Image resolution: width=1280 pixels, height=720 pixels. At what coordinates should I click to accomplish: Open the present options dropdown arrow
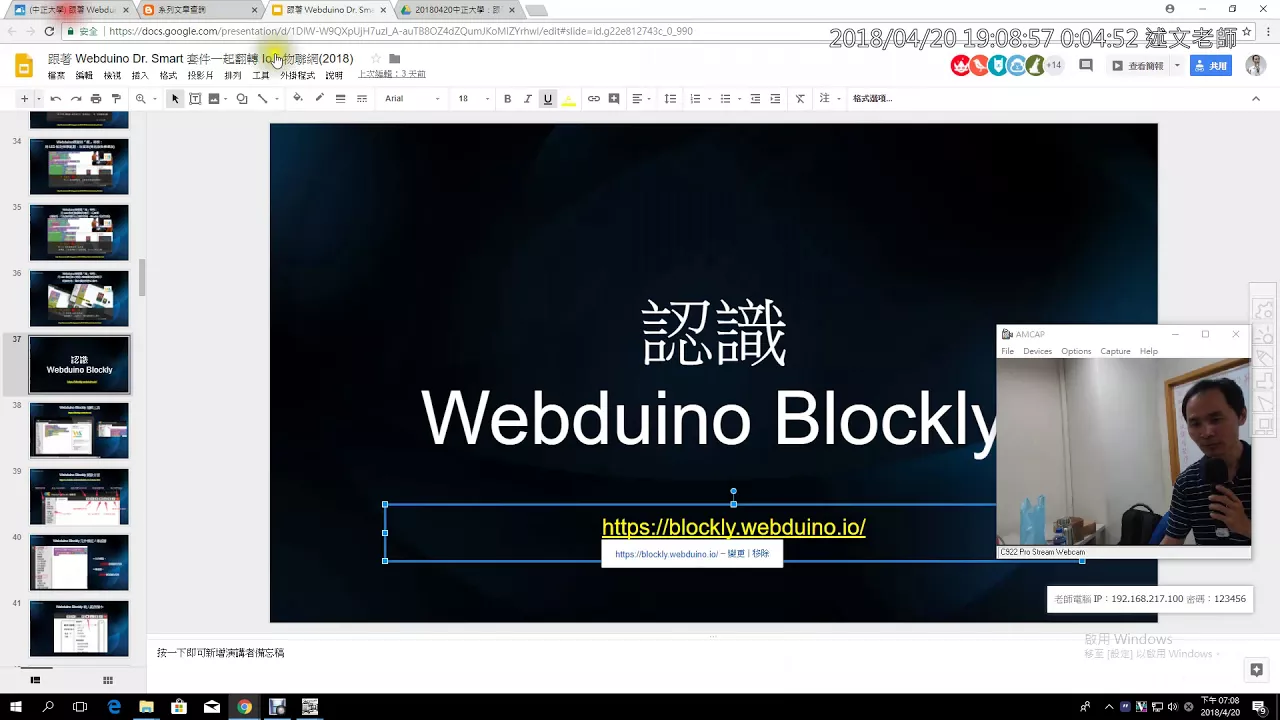pyautogui.click(x=1177, y=66)
